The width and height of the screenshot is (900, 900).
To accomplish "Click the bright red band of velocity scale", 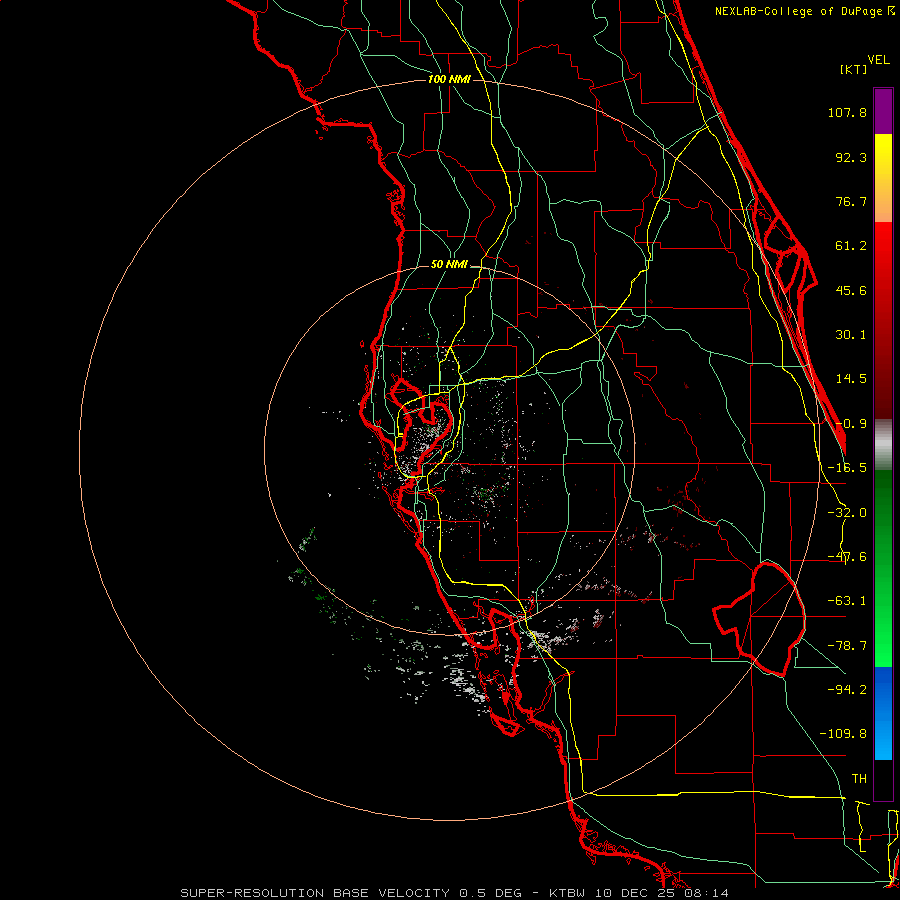I will click(883, 247).
